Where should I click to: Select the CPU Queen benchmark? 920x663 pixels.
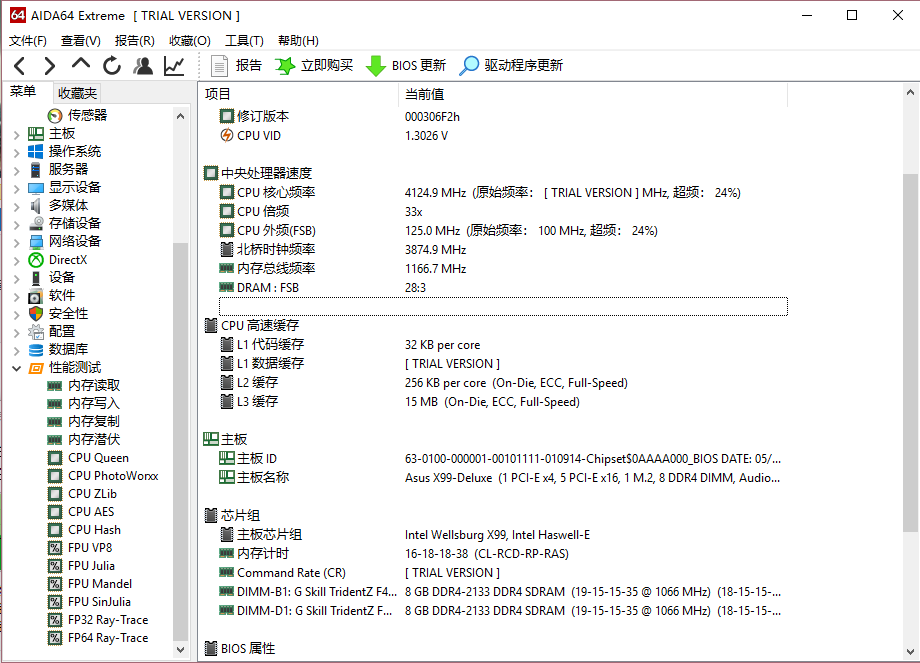pos(98,458)
